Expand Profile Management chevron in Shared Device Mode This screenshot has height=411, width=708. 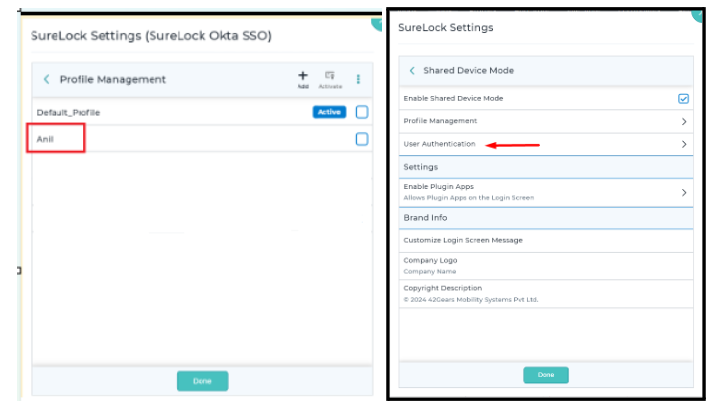684,121
